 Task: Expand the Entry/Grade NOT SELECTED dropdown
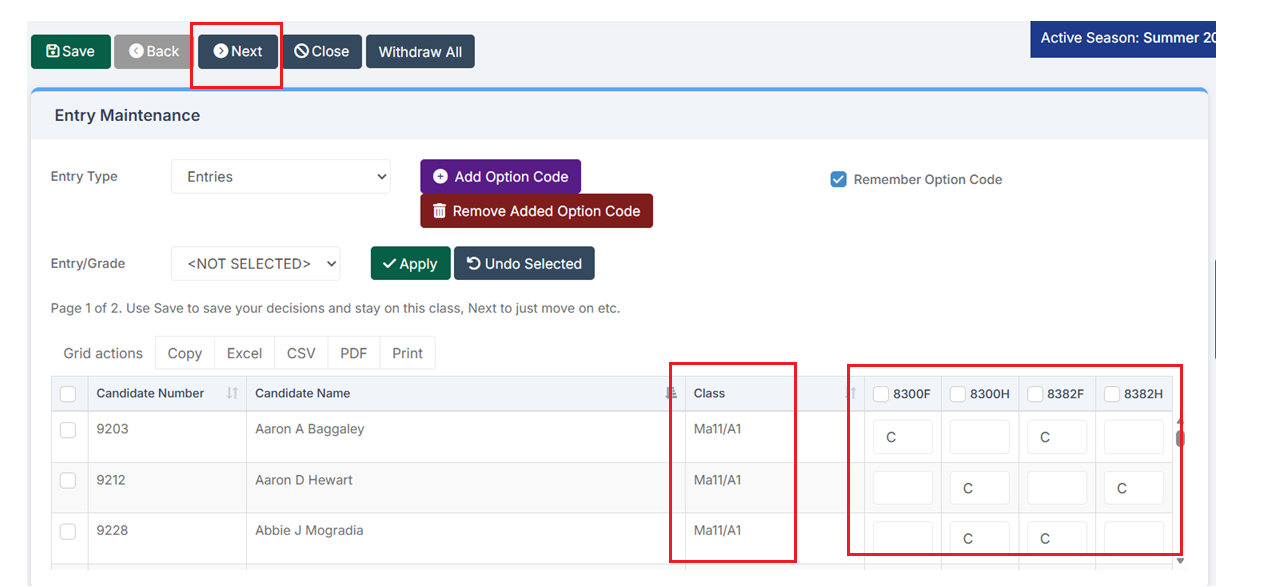coord(256,264)
